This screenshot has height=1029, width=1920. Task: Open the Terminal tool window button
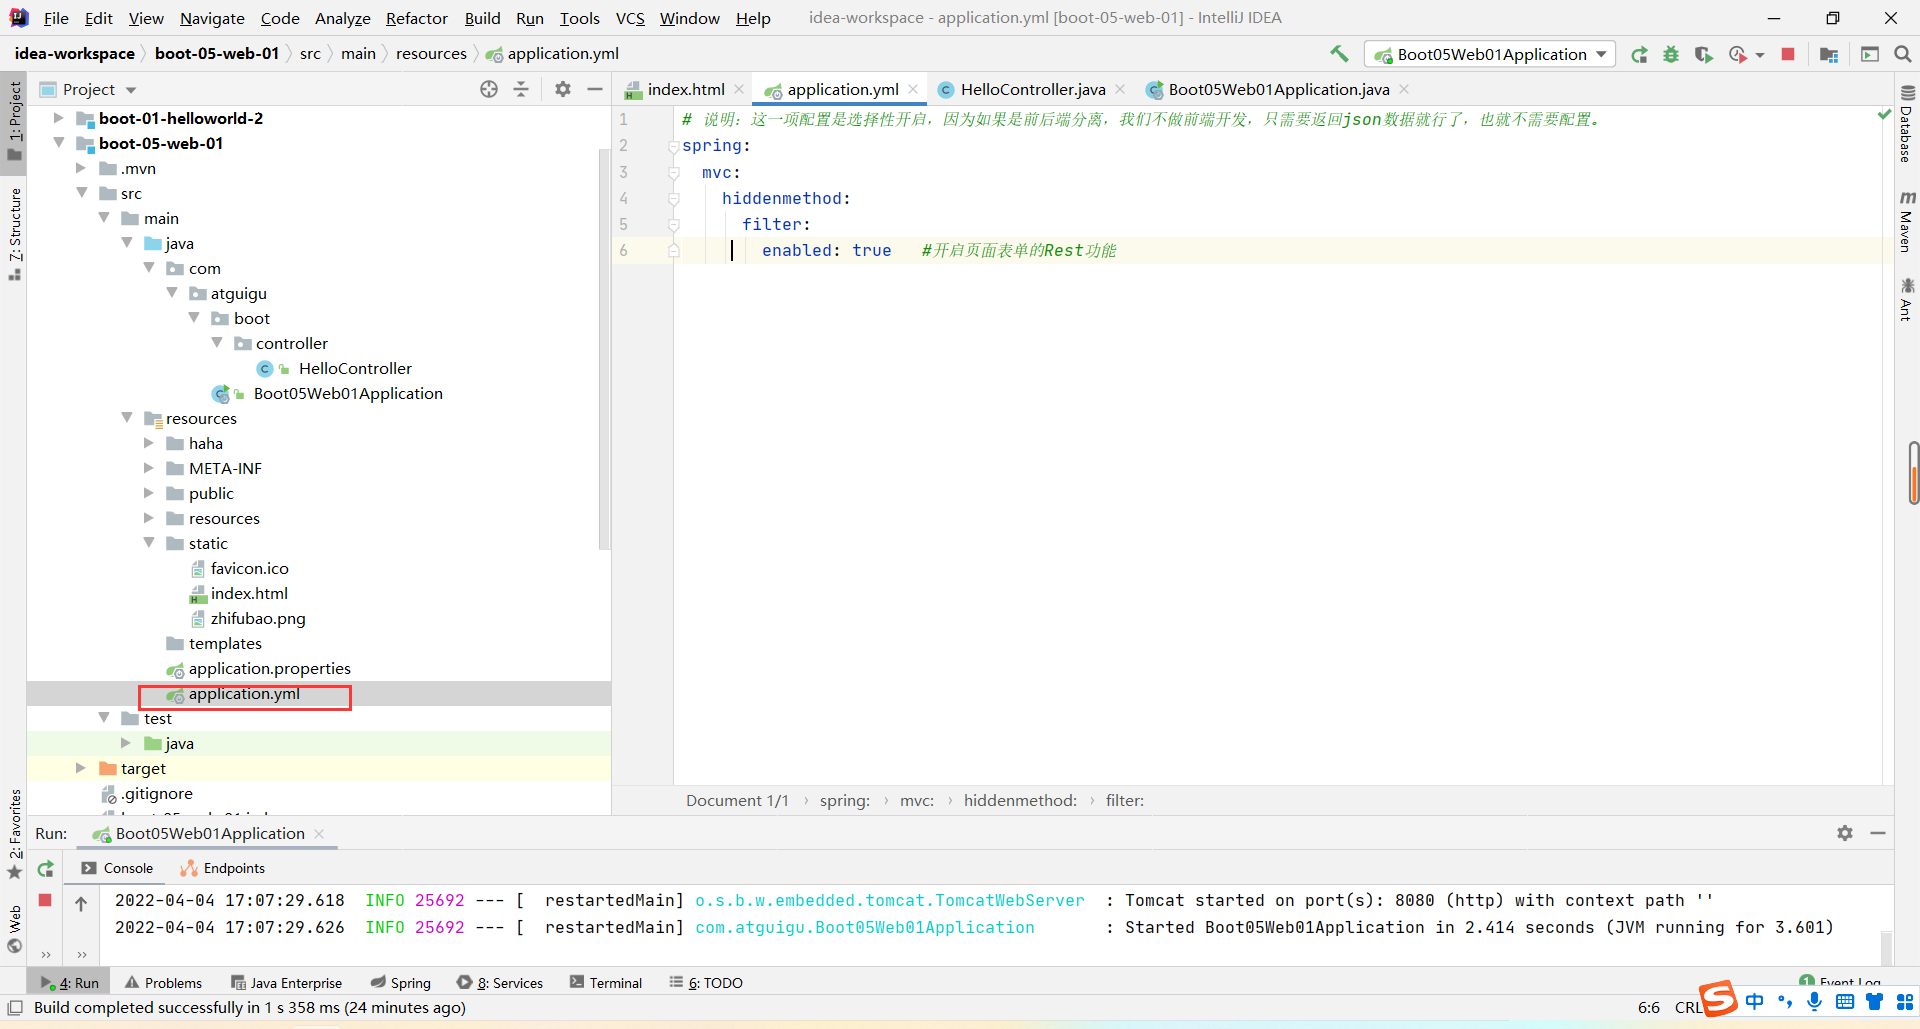(x=606, y=983)
